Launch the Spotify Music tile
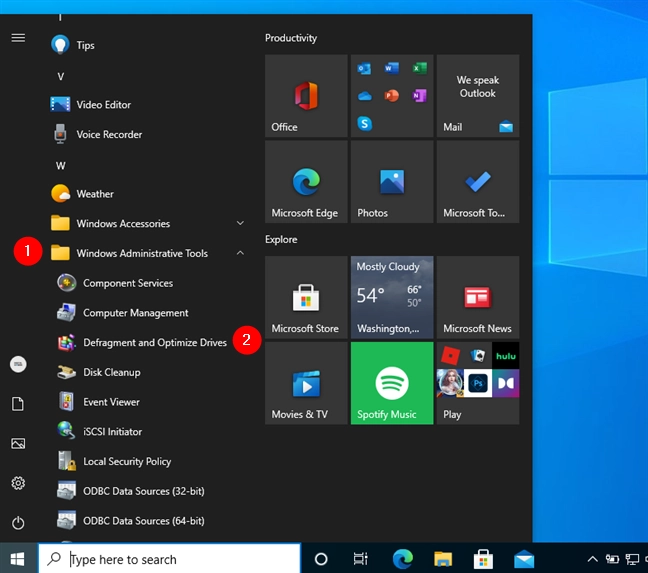The image size is (648, 573). (x=392, y=383)
